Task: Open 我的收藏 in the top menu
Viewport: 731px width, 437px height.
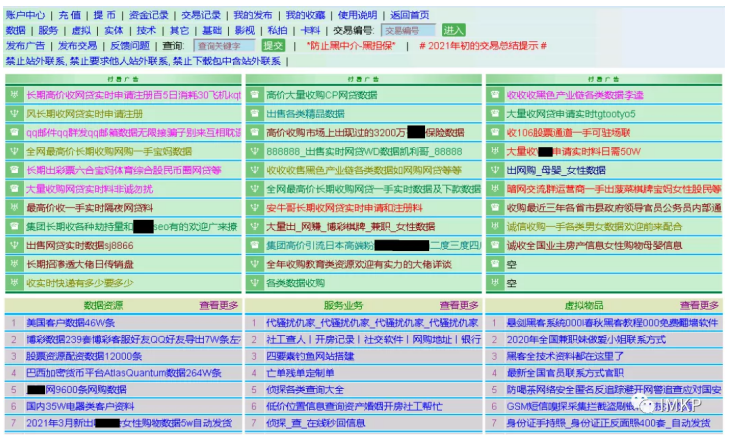Action: click(305, 15)
